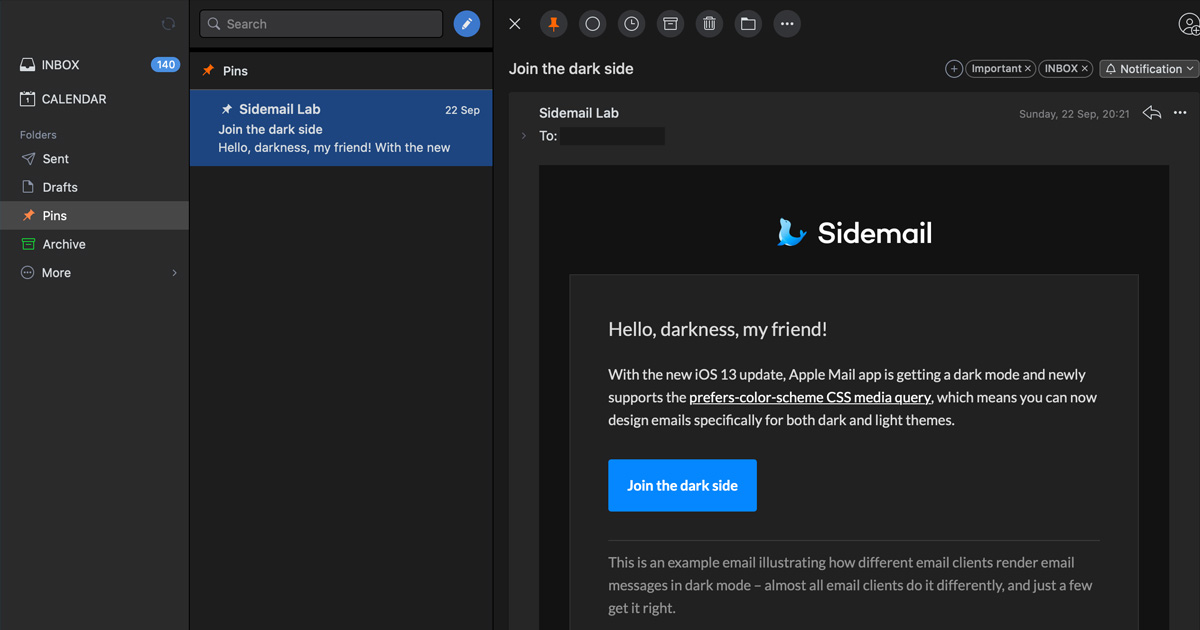Click the Folders section heading
Viewport: 1200px width, 630px height.
click(38, 135)
